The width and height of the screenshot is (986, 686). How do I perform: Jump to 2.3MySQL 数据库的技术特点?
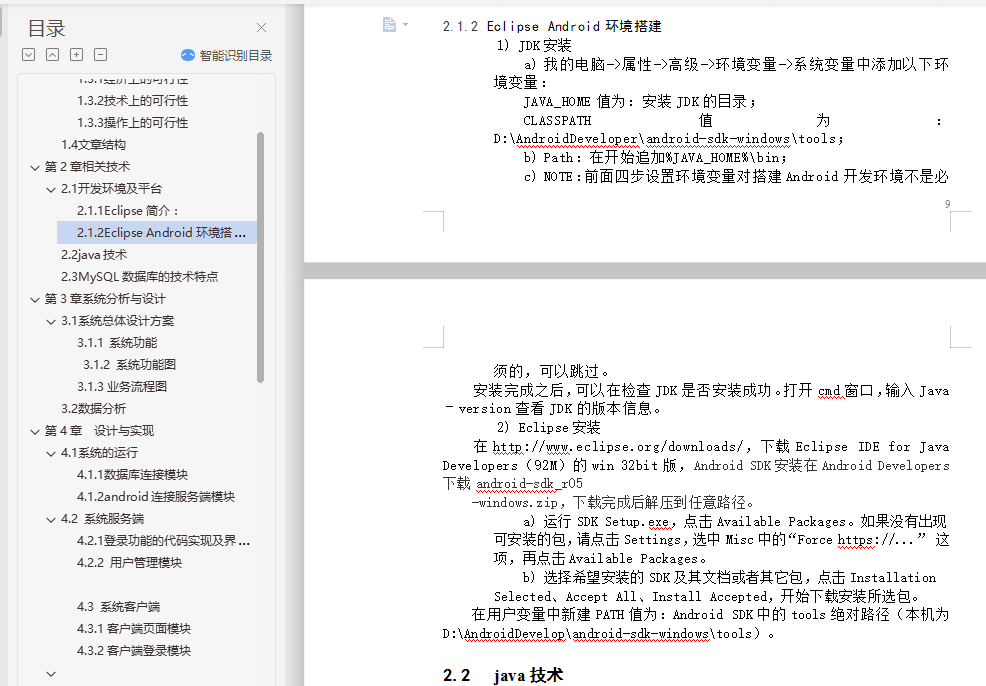pyautogui.click(x=140, y=277)
